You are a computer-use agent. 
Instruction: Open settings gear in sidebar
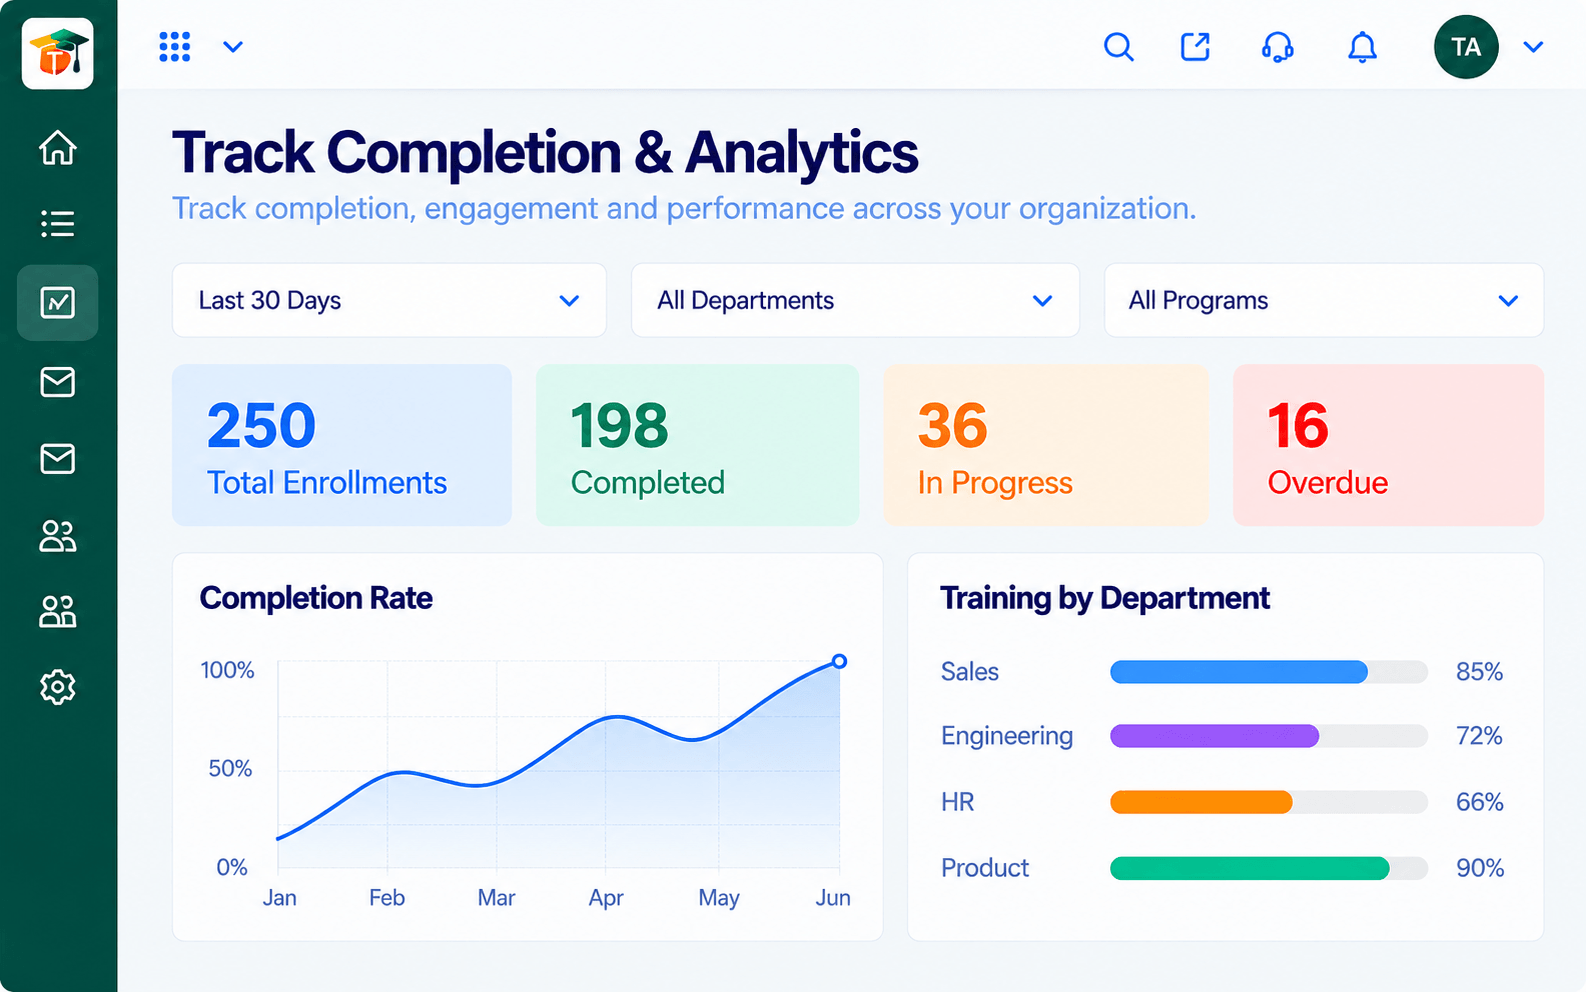pos(58,687)
